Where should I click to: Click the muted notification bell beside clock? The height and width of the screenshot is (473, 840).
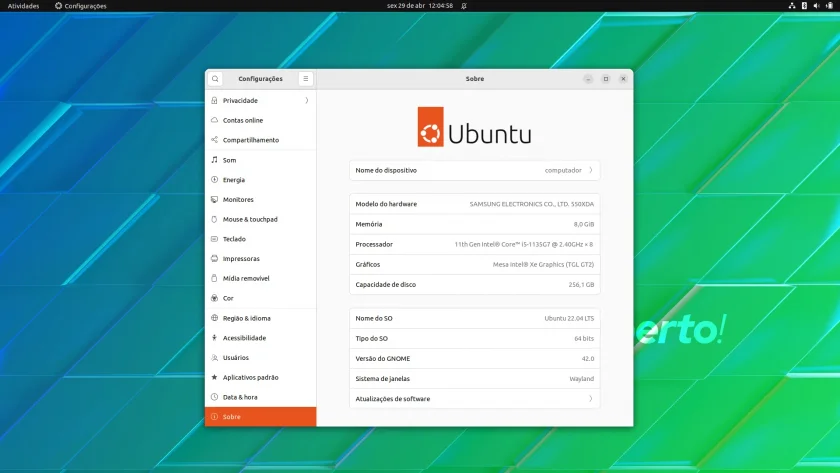click(464, 6)
